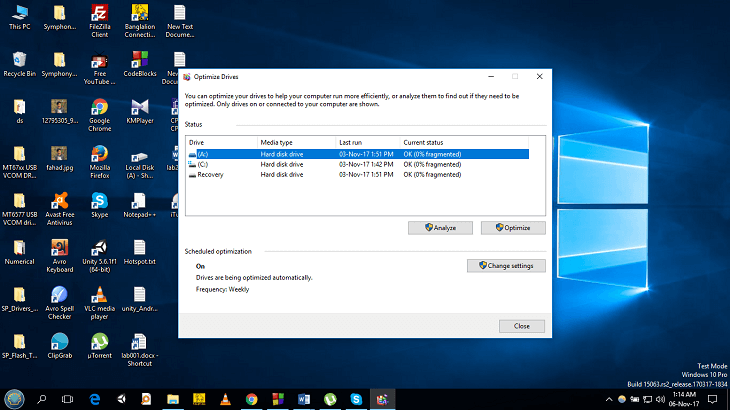The image size is (730, 410).
Task: Select the VLC media player desktop icon
Action: tap(99, 296)
